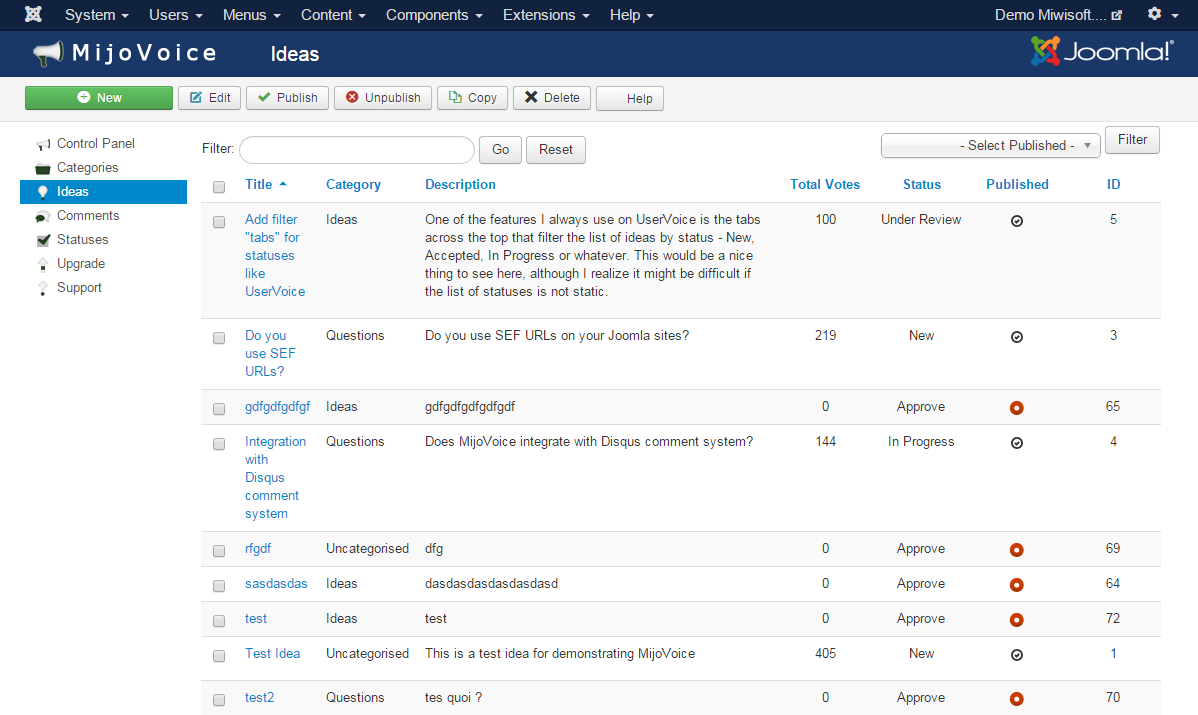Check the box for Do you use SEF URLs
1198x715 pixels.
click(x=219, y=338)
